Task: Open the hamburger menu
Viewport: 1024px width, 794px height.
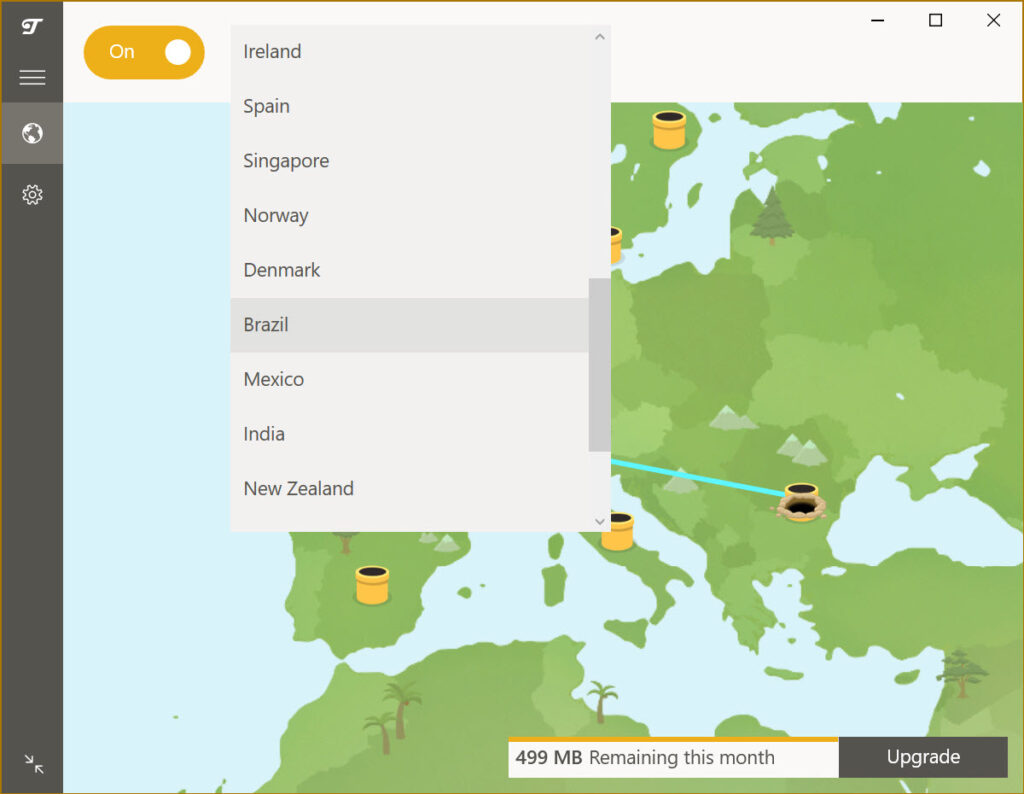Action: [x=32, y=78]
